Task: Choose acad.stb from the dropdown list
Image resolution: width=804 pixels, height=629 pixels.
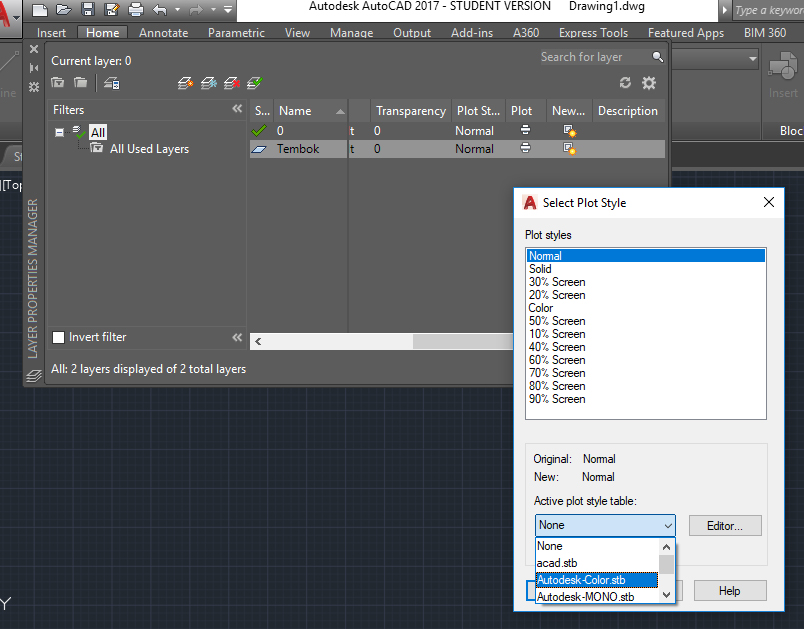Action: 597,563
